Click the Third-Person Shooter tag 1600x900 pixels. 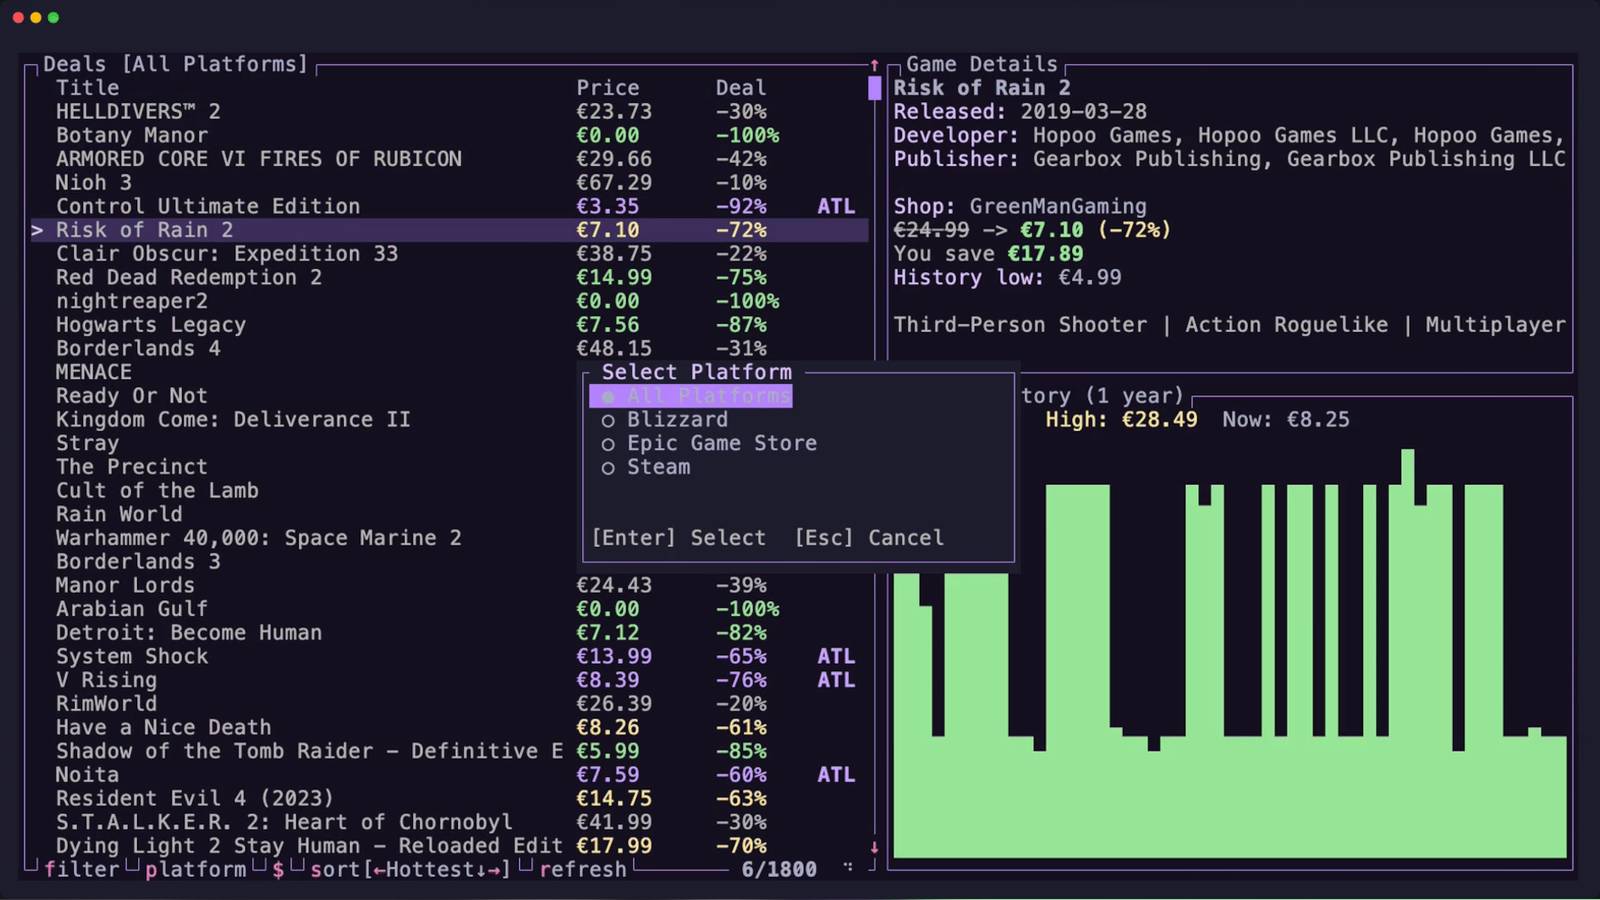pos(1020,325)
